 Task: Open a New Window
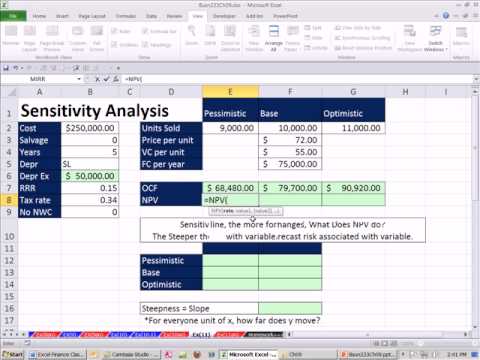tap(254, 37)
